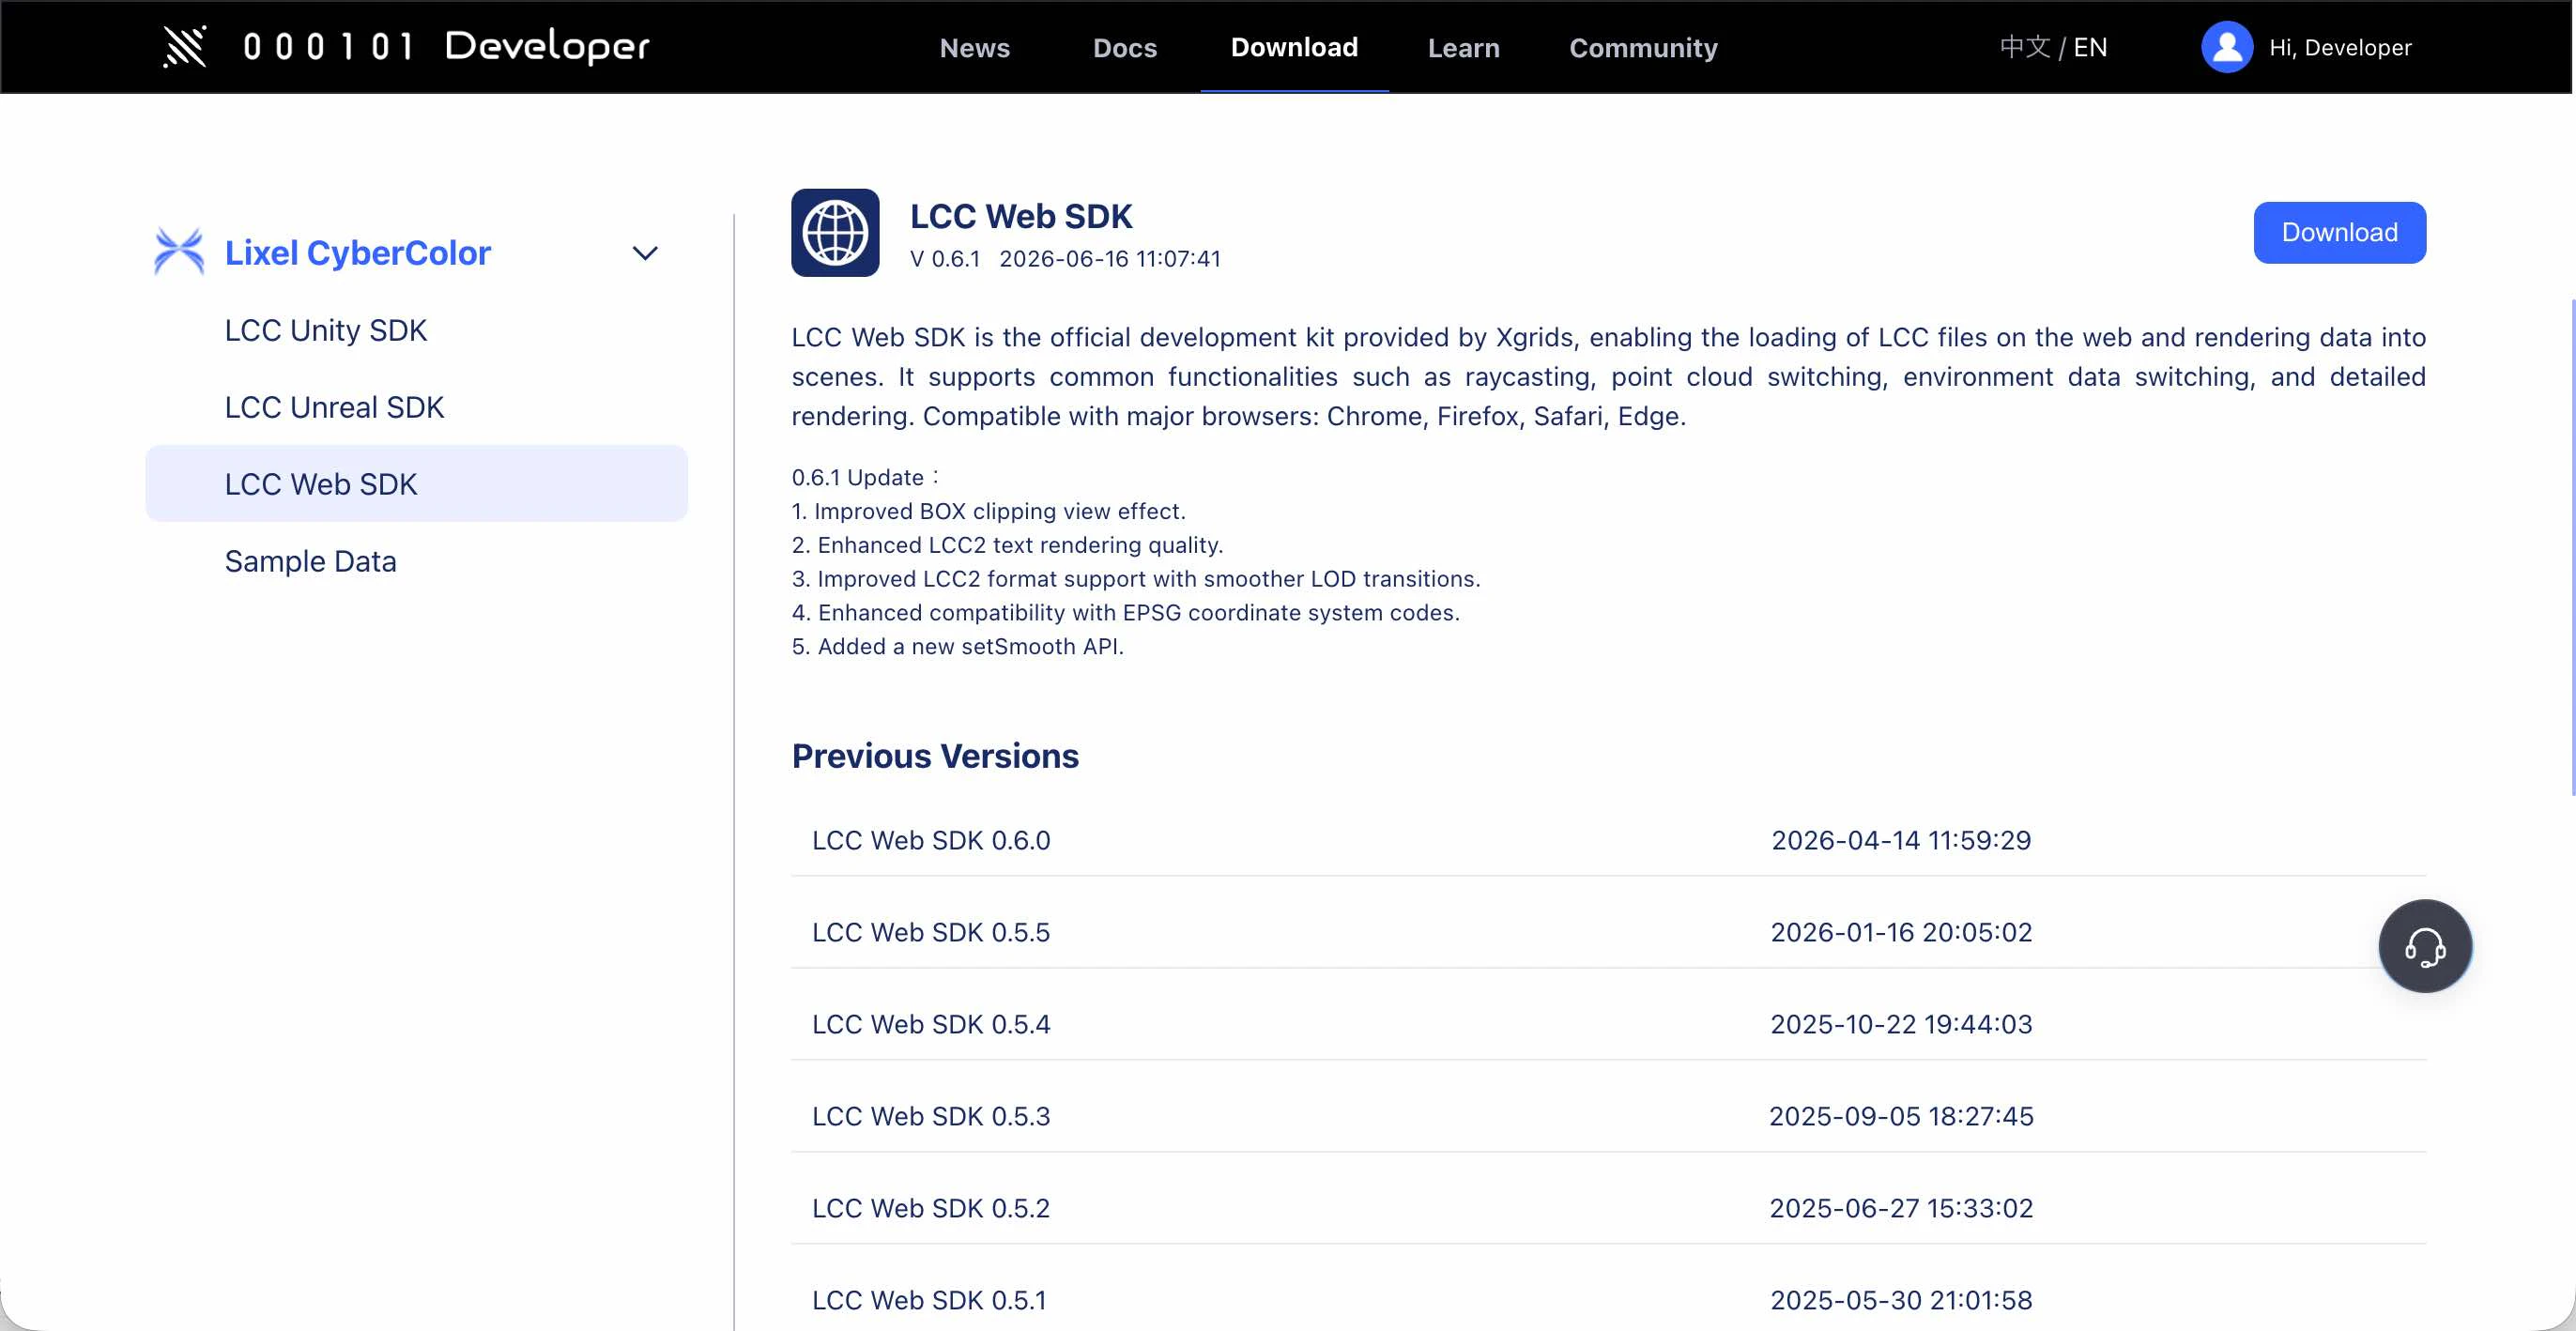Open Lixel CyberColor category heading

tap(357, 252)
